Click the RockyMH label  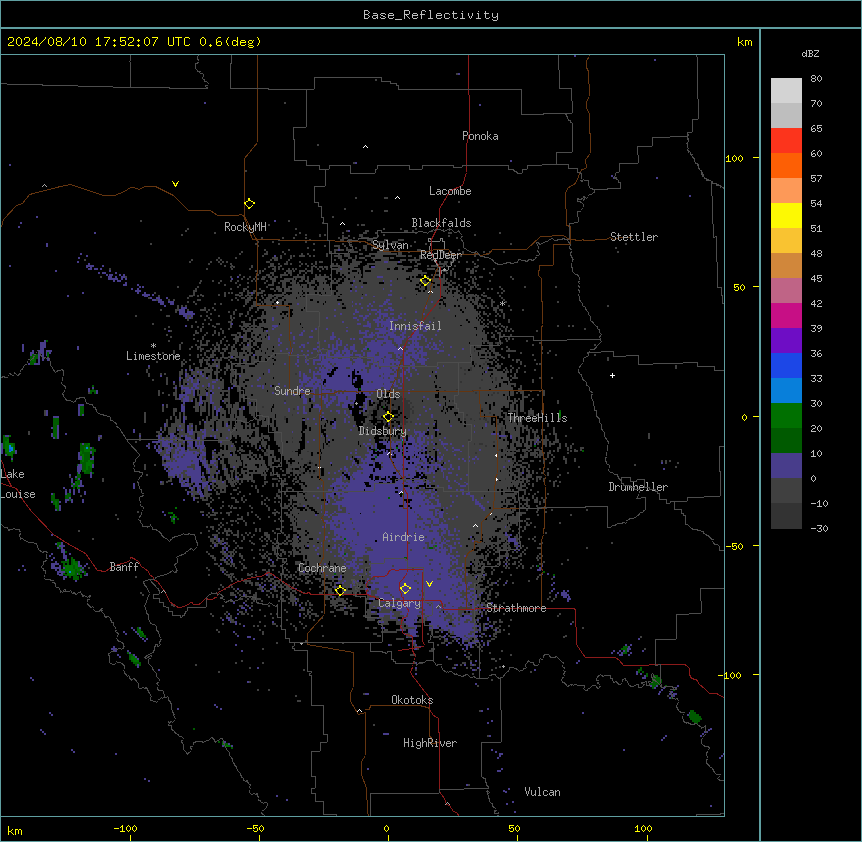point(245,227)
